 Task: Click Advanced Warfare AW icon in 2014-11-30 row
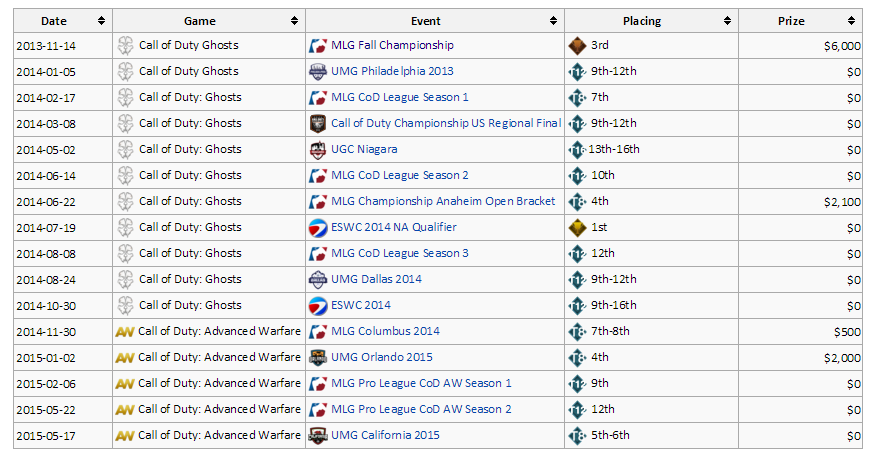click(x=125, y=332)
